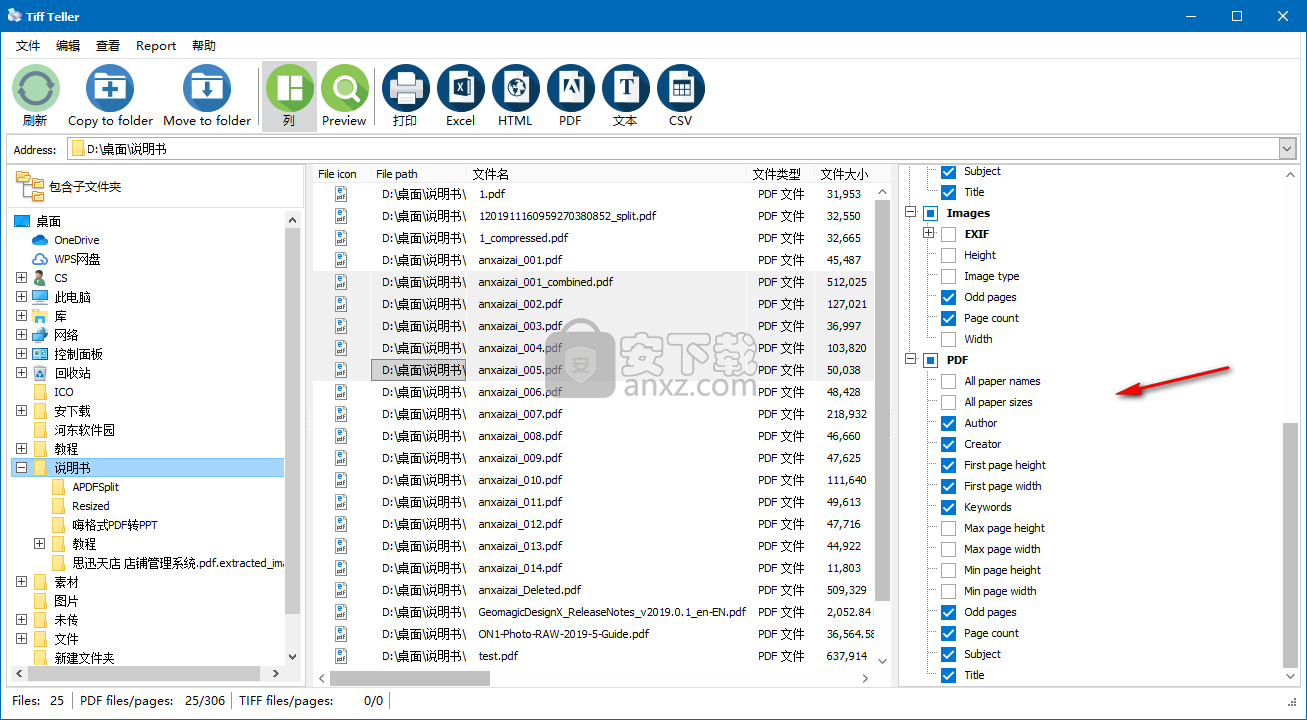Select anxaizai_001_combined.pdf file row
1307x720 pixels.
pyautogui.click(x=593, y=282)
